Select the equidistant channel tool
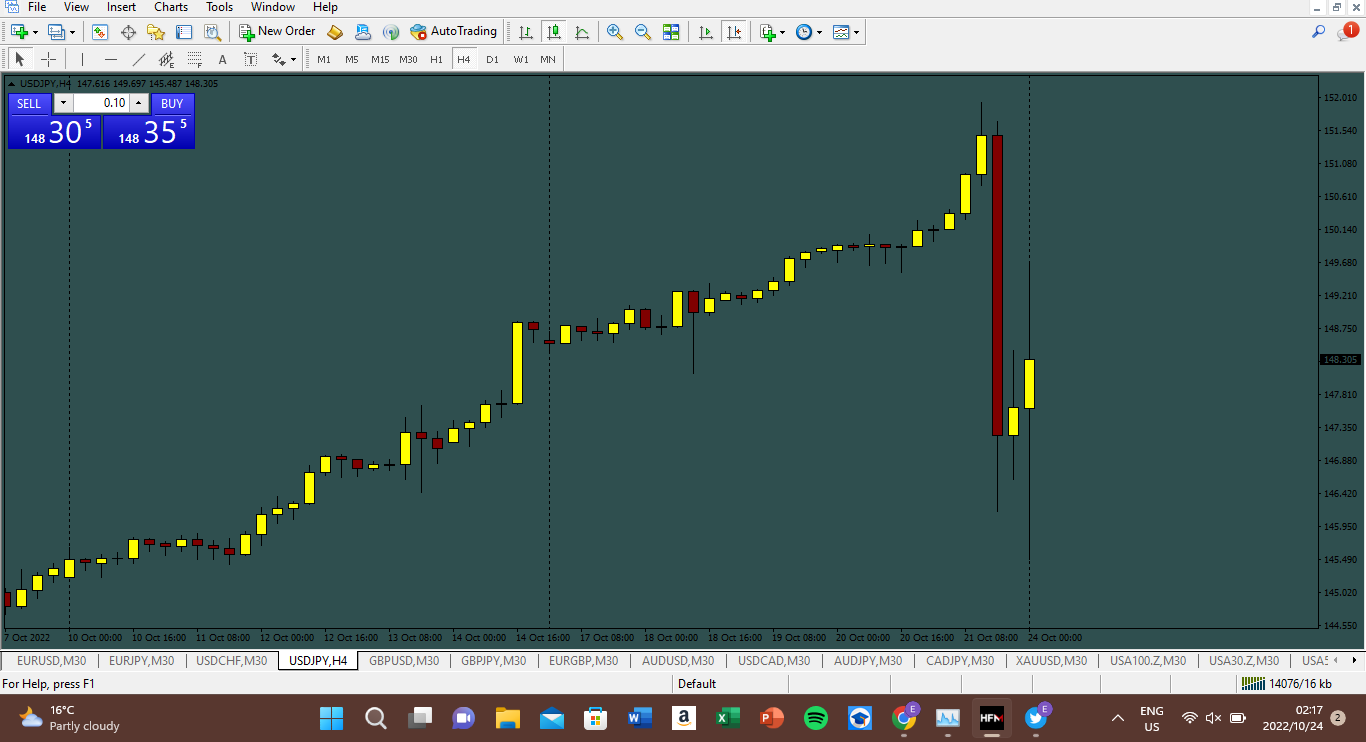 167,59
